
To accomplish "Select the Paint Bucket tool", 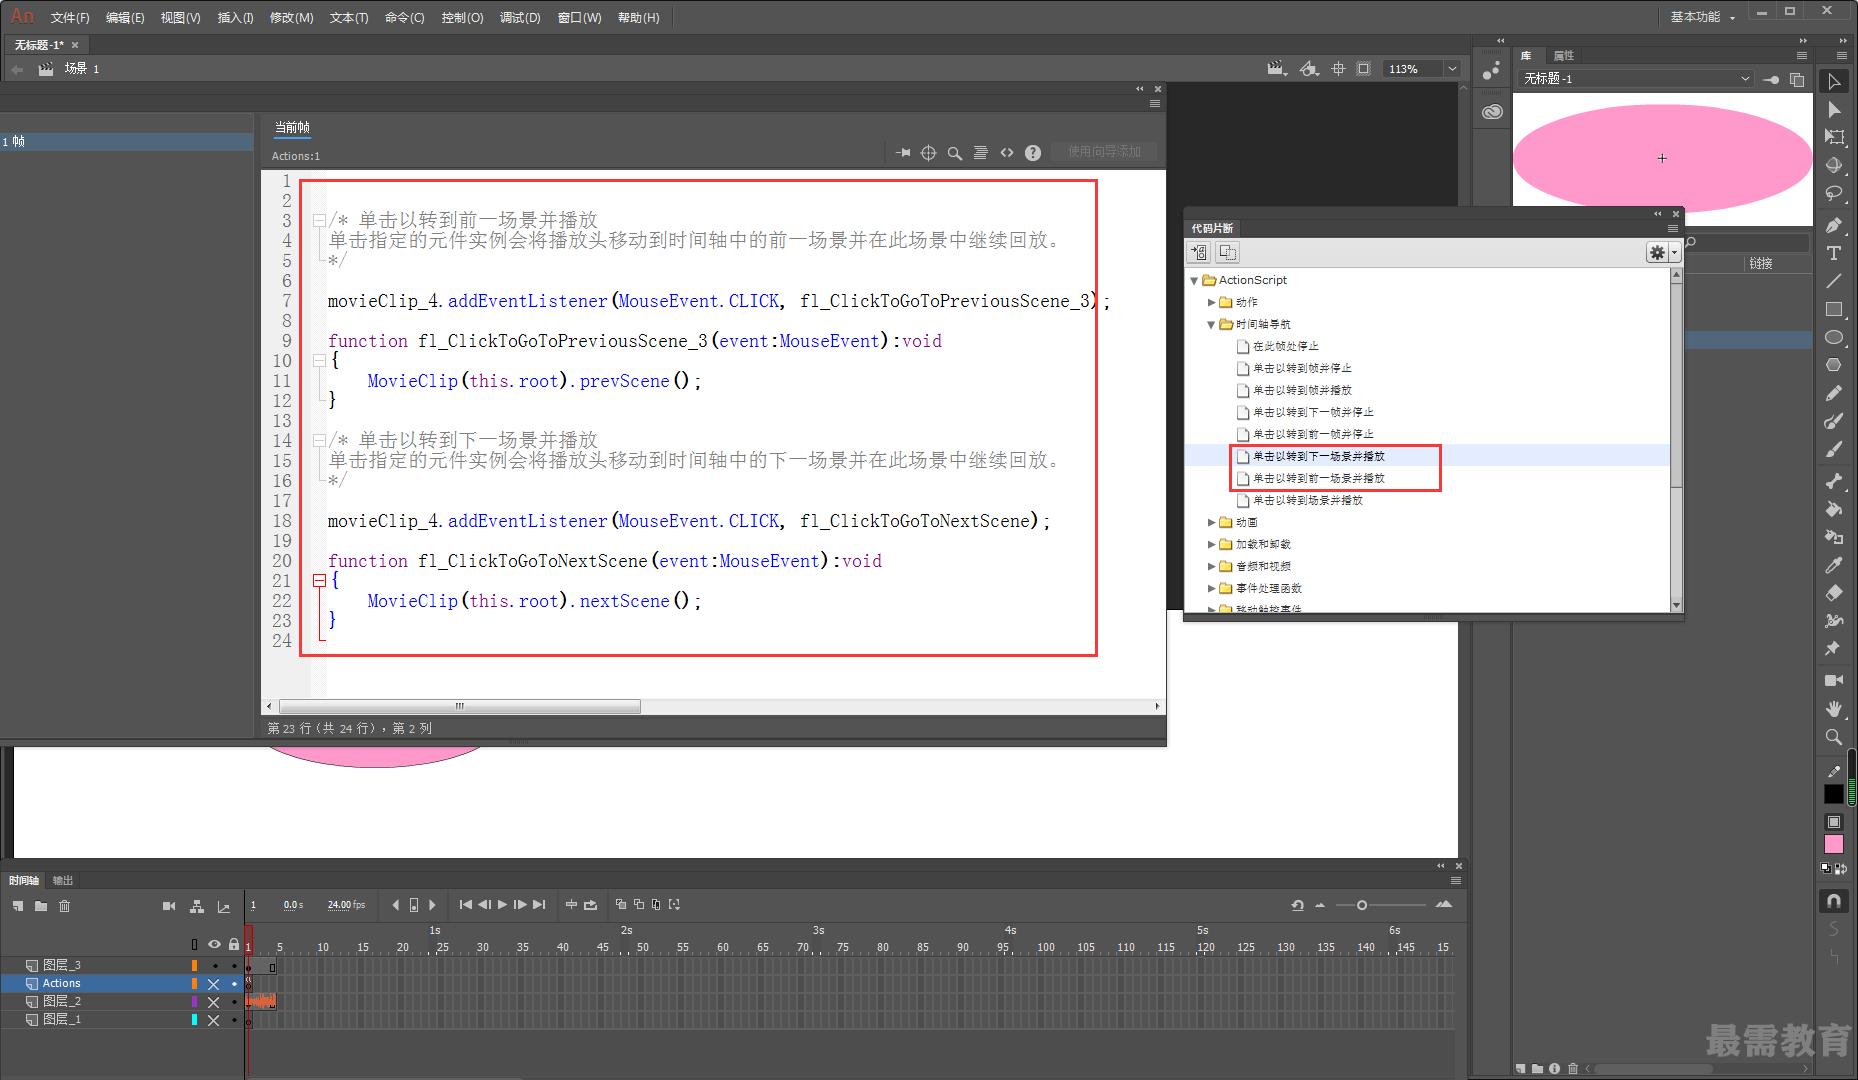I will pos(1834,509).
